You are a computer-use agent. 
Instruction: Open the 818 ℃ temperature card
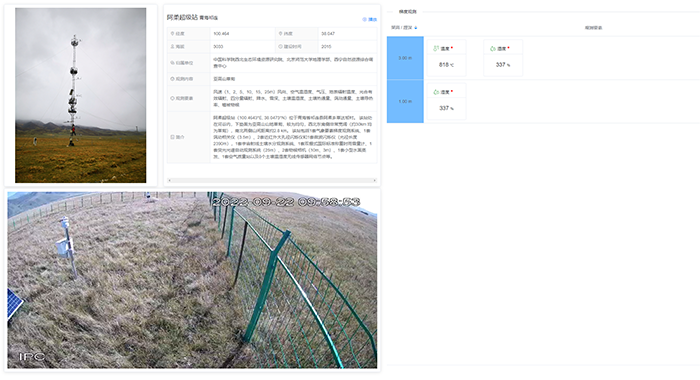[446, 58]
